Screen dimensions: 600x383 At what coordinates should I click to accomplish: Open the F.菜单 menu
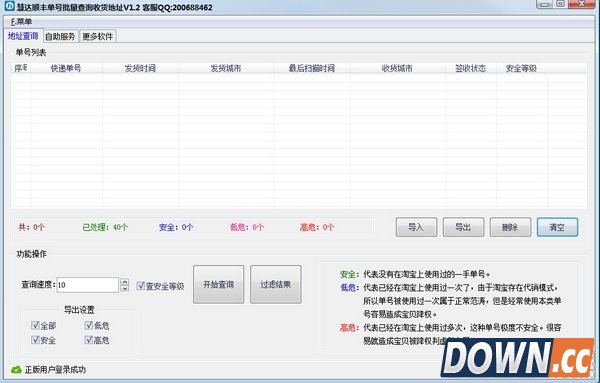pyautogui.click(x=21, y=22)
